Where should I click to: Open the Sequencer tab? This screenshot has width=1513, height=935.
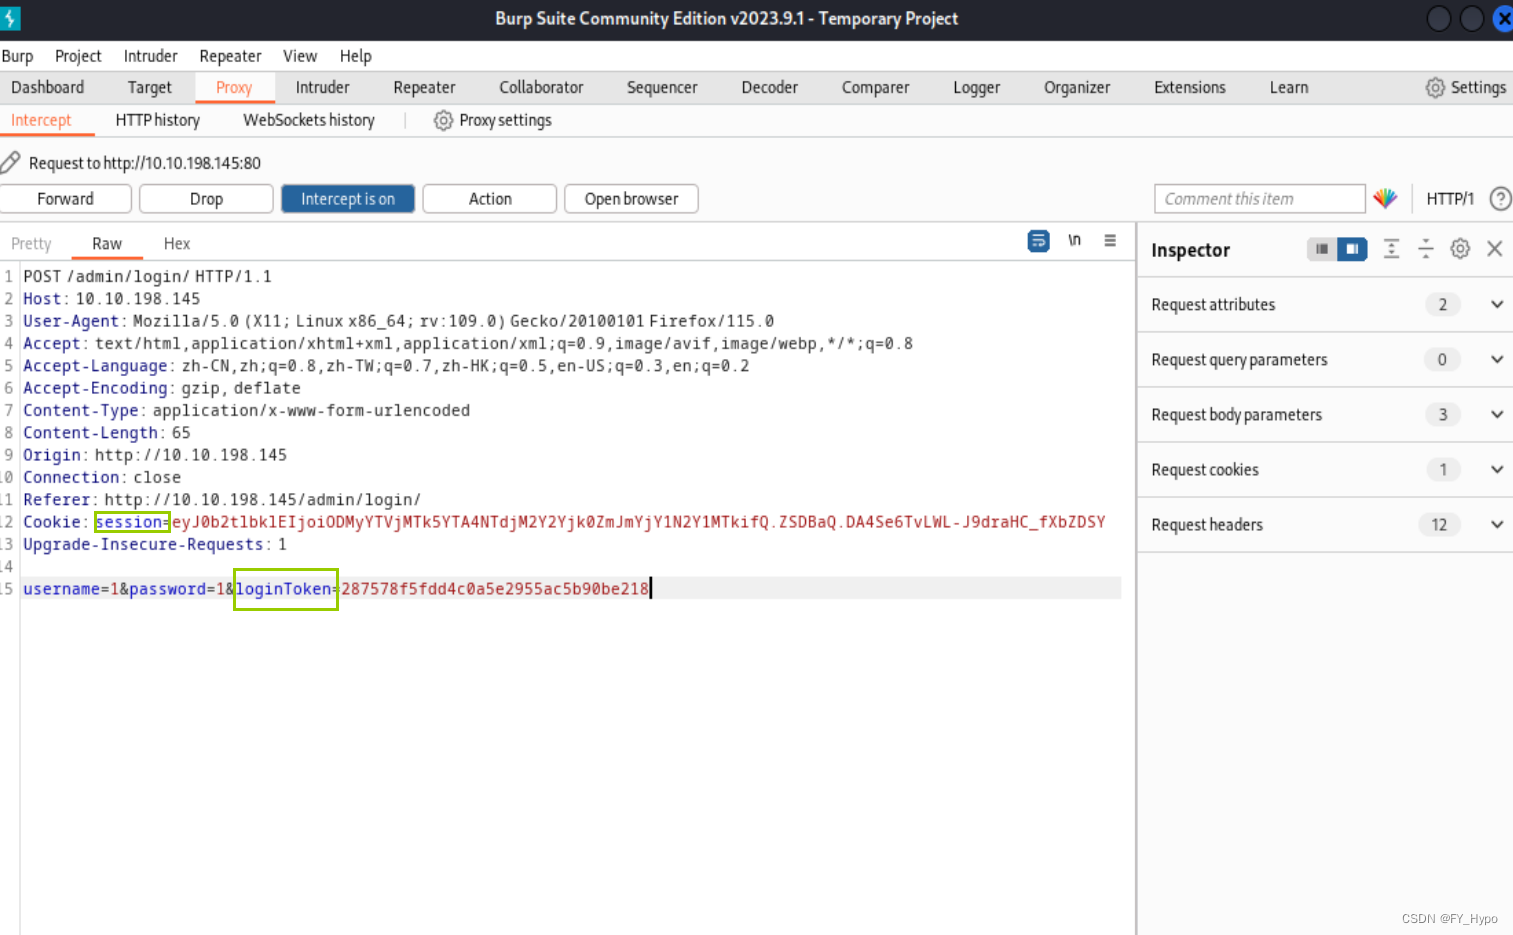tap(662, 87)
